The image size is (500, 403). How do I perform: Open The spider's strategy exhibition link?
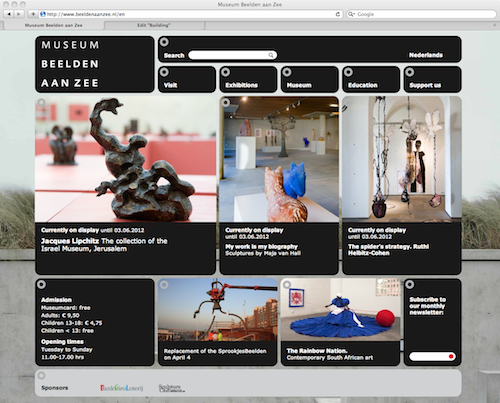coord(388,250)
